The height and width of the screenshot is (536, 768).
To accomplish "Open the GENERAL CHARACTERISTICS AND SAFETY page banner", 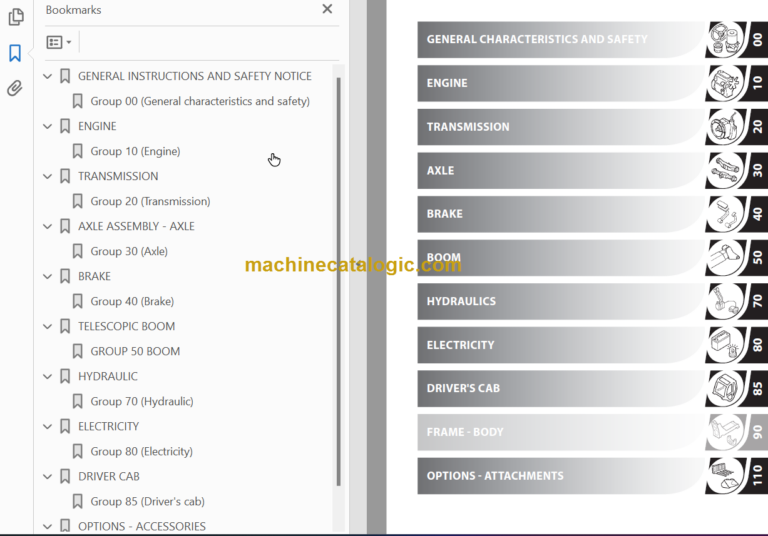I will click(561, 40).
